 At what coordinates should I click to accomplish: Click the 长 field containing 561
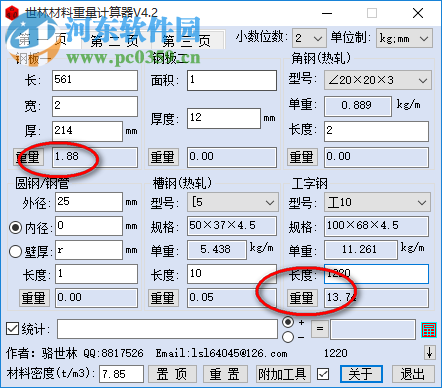[95, 80]
